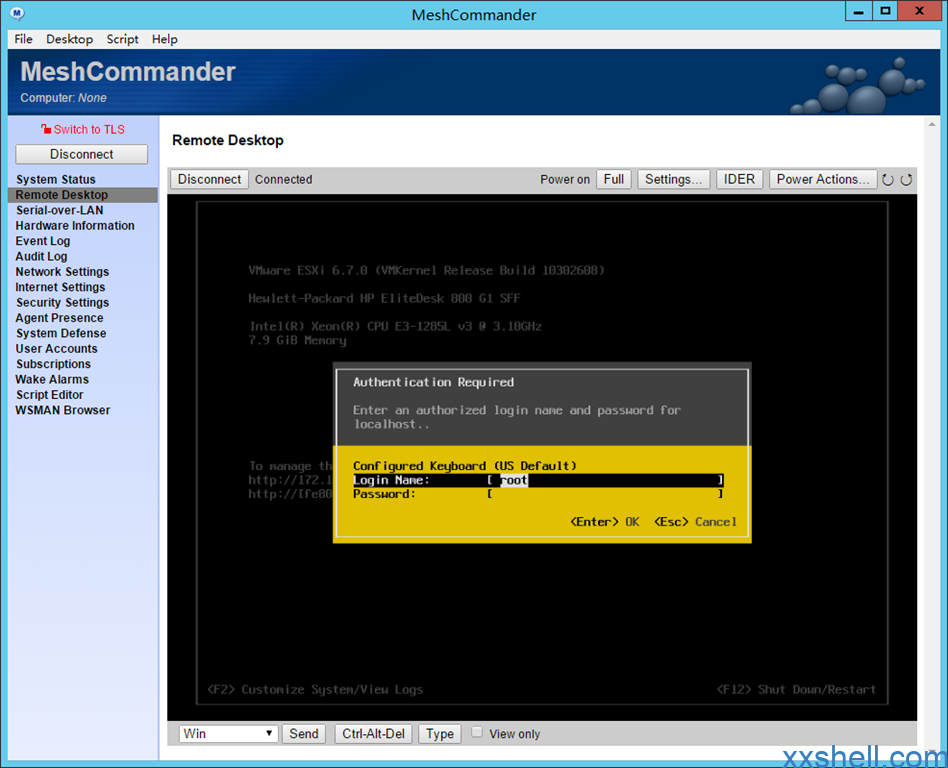Open Script Editor section
The height and width of the screenshot is (768, 948).
click(50, 395)
